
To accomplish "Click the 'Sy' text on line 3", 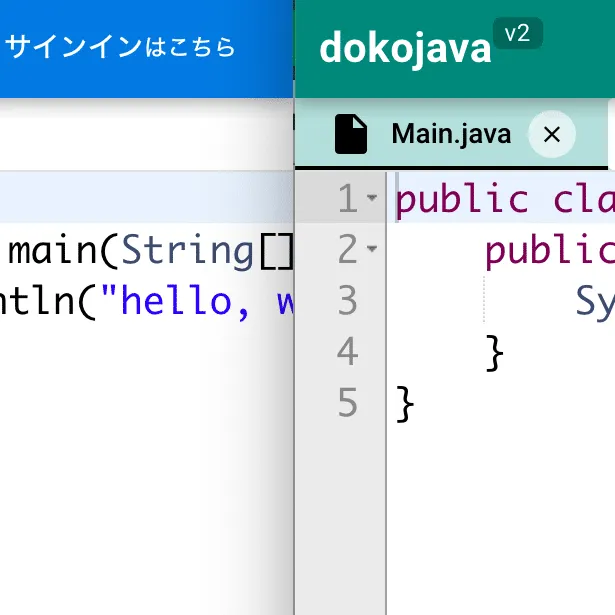I will (x=595, y=303).
